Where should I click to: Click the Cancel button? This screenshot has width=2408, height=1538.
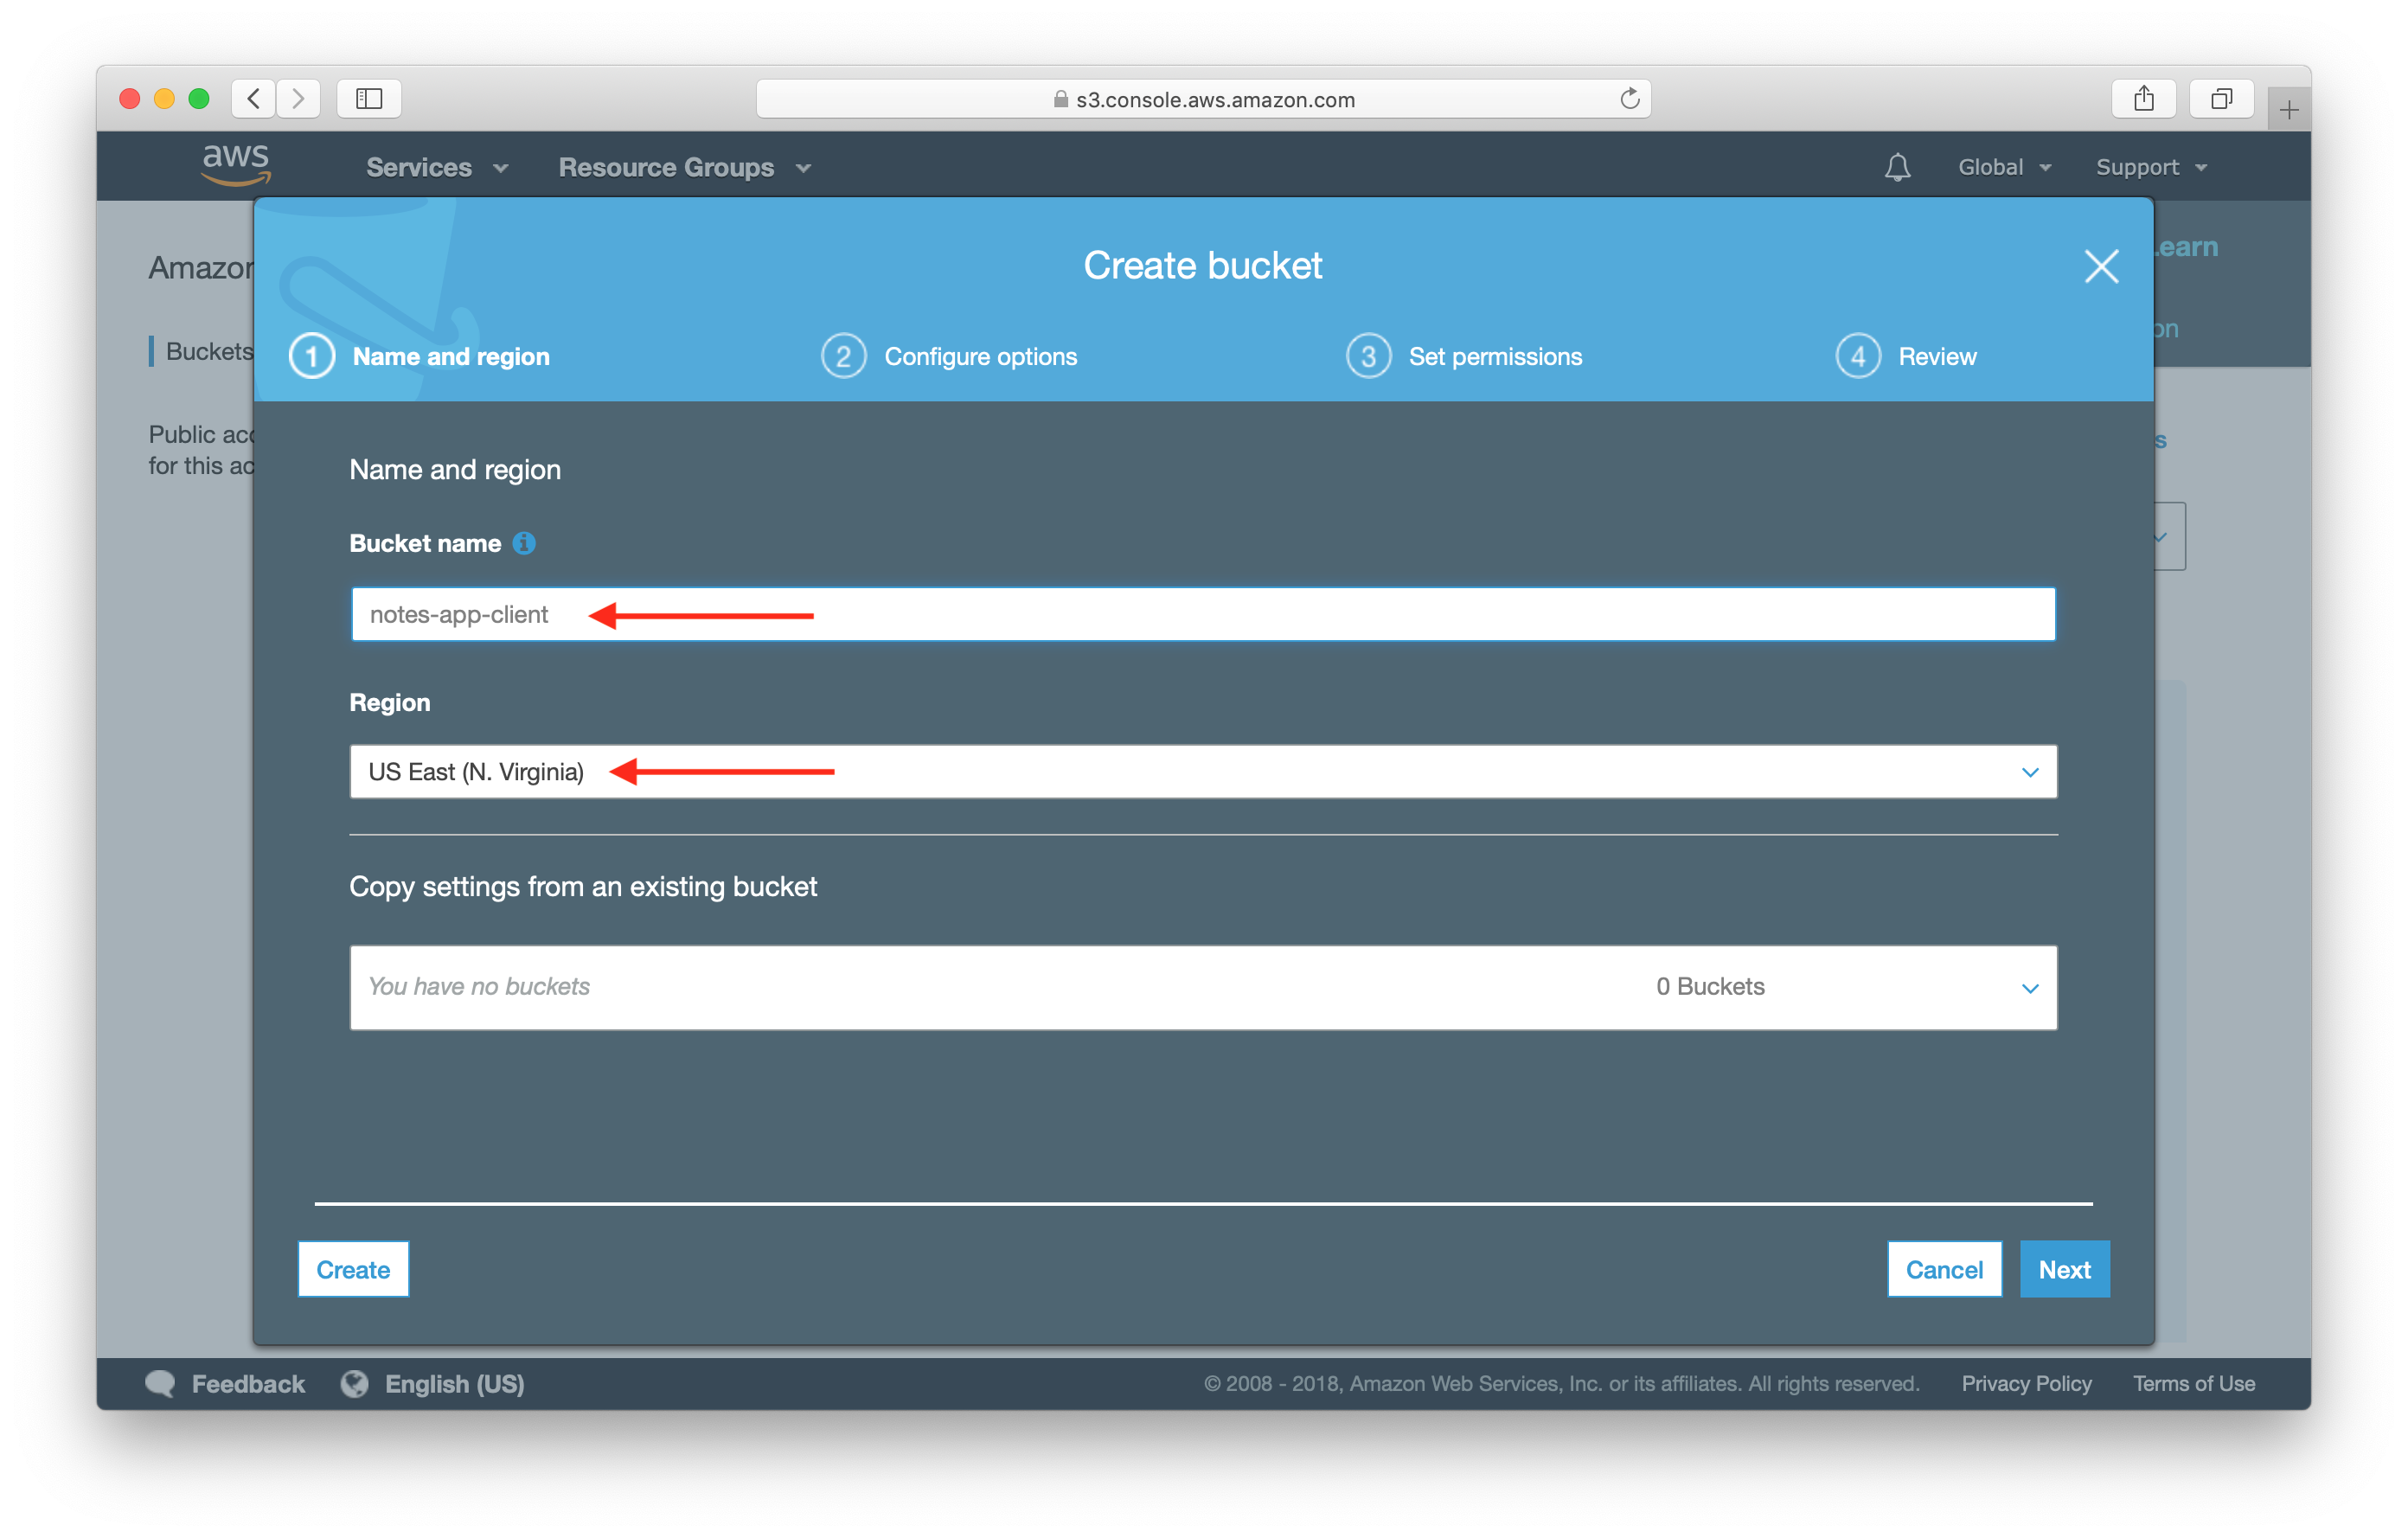(x=1946, y=1269)
